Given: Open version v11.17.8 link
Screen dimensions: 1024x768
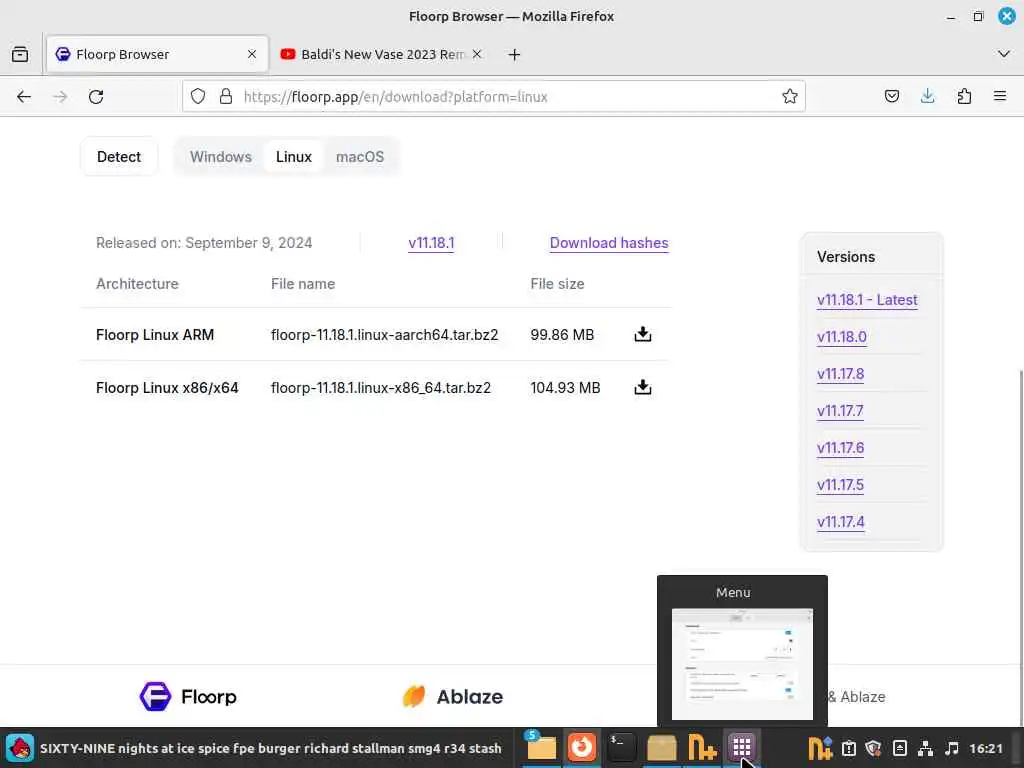Looking at the screenshot, I should coord(840,374).
